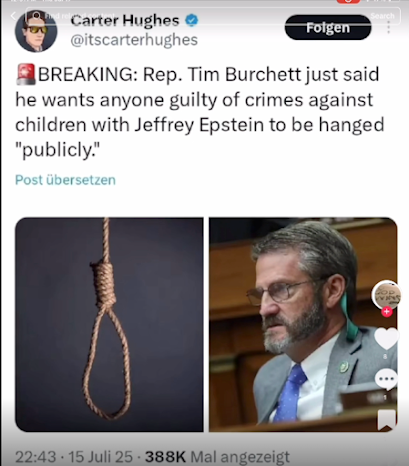Like the video with heart icon
Image resolution: width=409 pixels, height=466 pixels.
[387, 338]
